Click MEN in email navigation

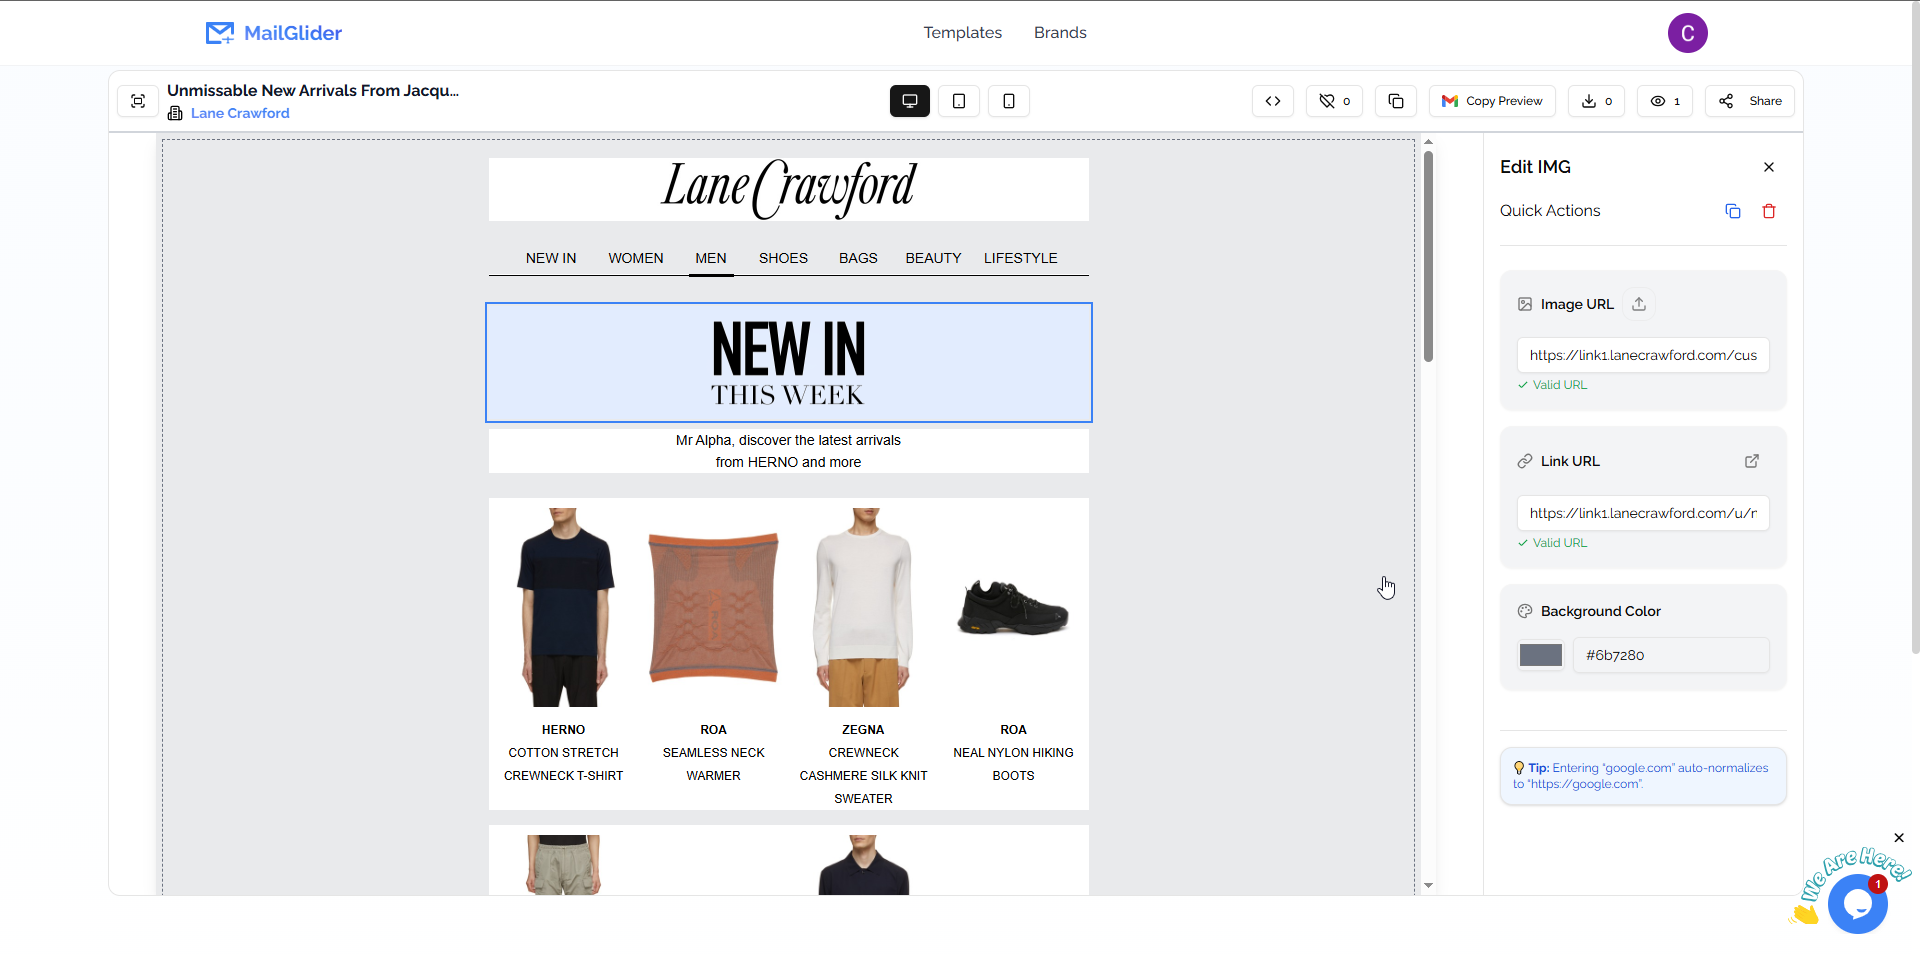[711, 258]
